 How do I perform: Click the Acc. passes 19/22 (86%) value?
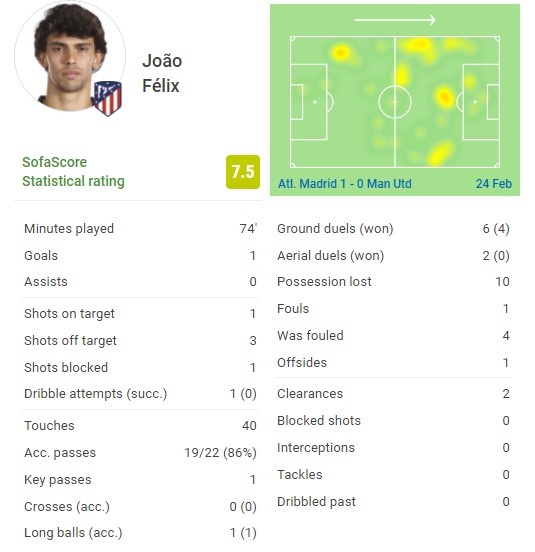220,453
